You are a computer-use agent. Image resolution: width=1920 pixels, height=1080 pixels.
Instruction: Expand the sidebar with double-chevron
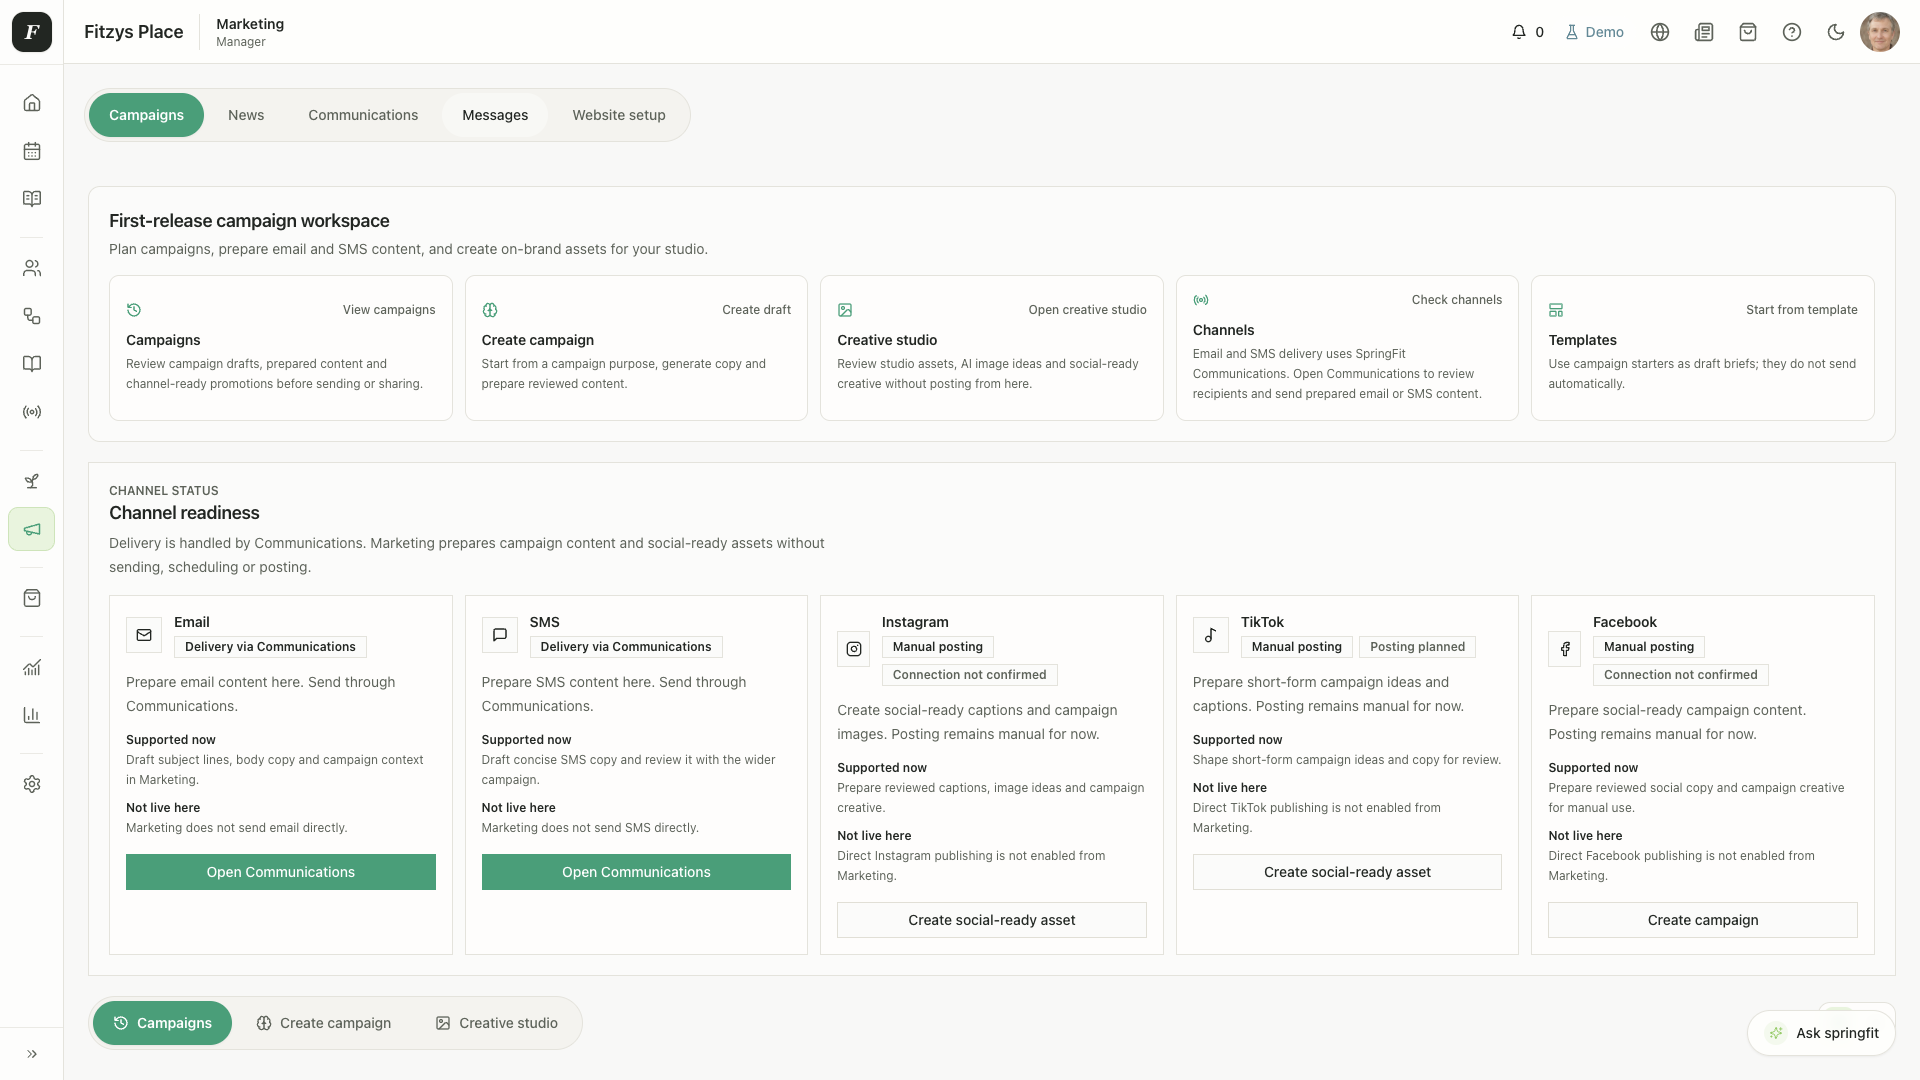[32, 1054]
